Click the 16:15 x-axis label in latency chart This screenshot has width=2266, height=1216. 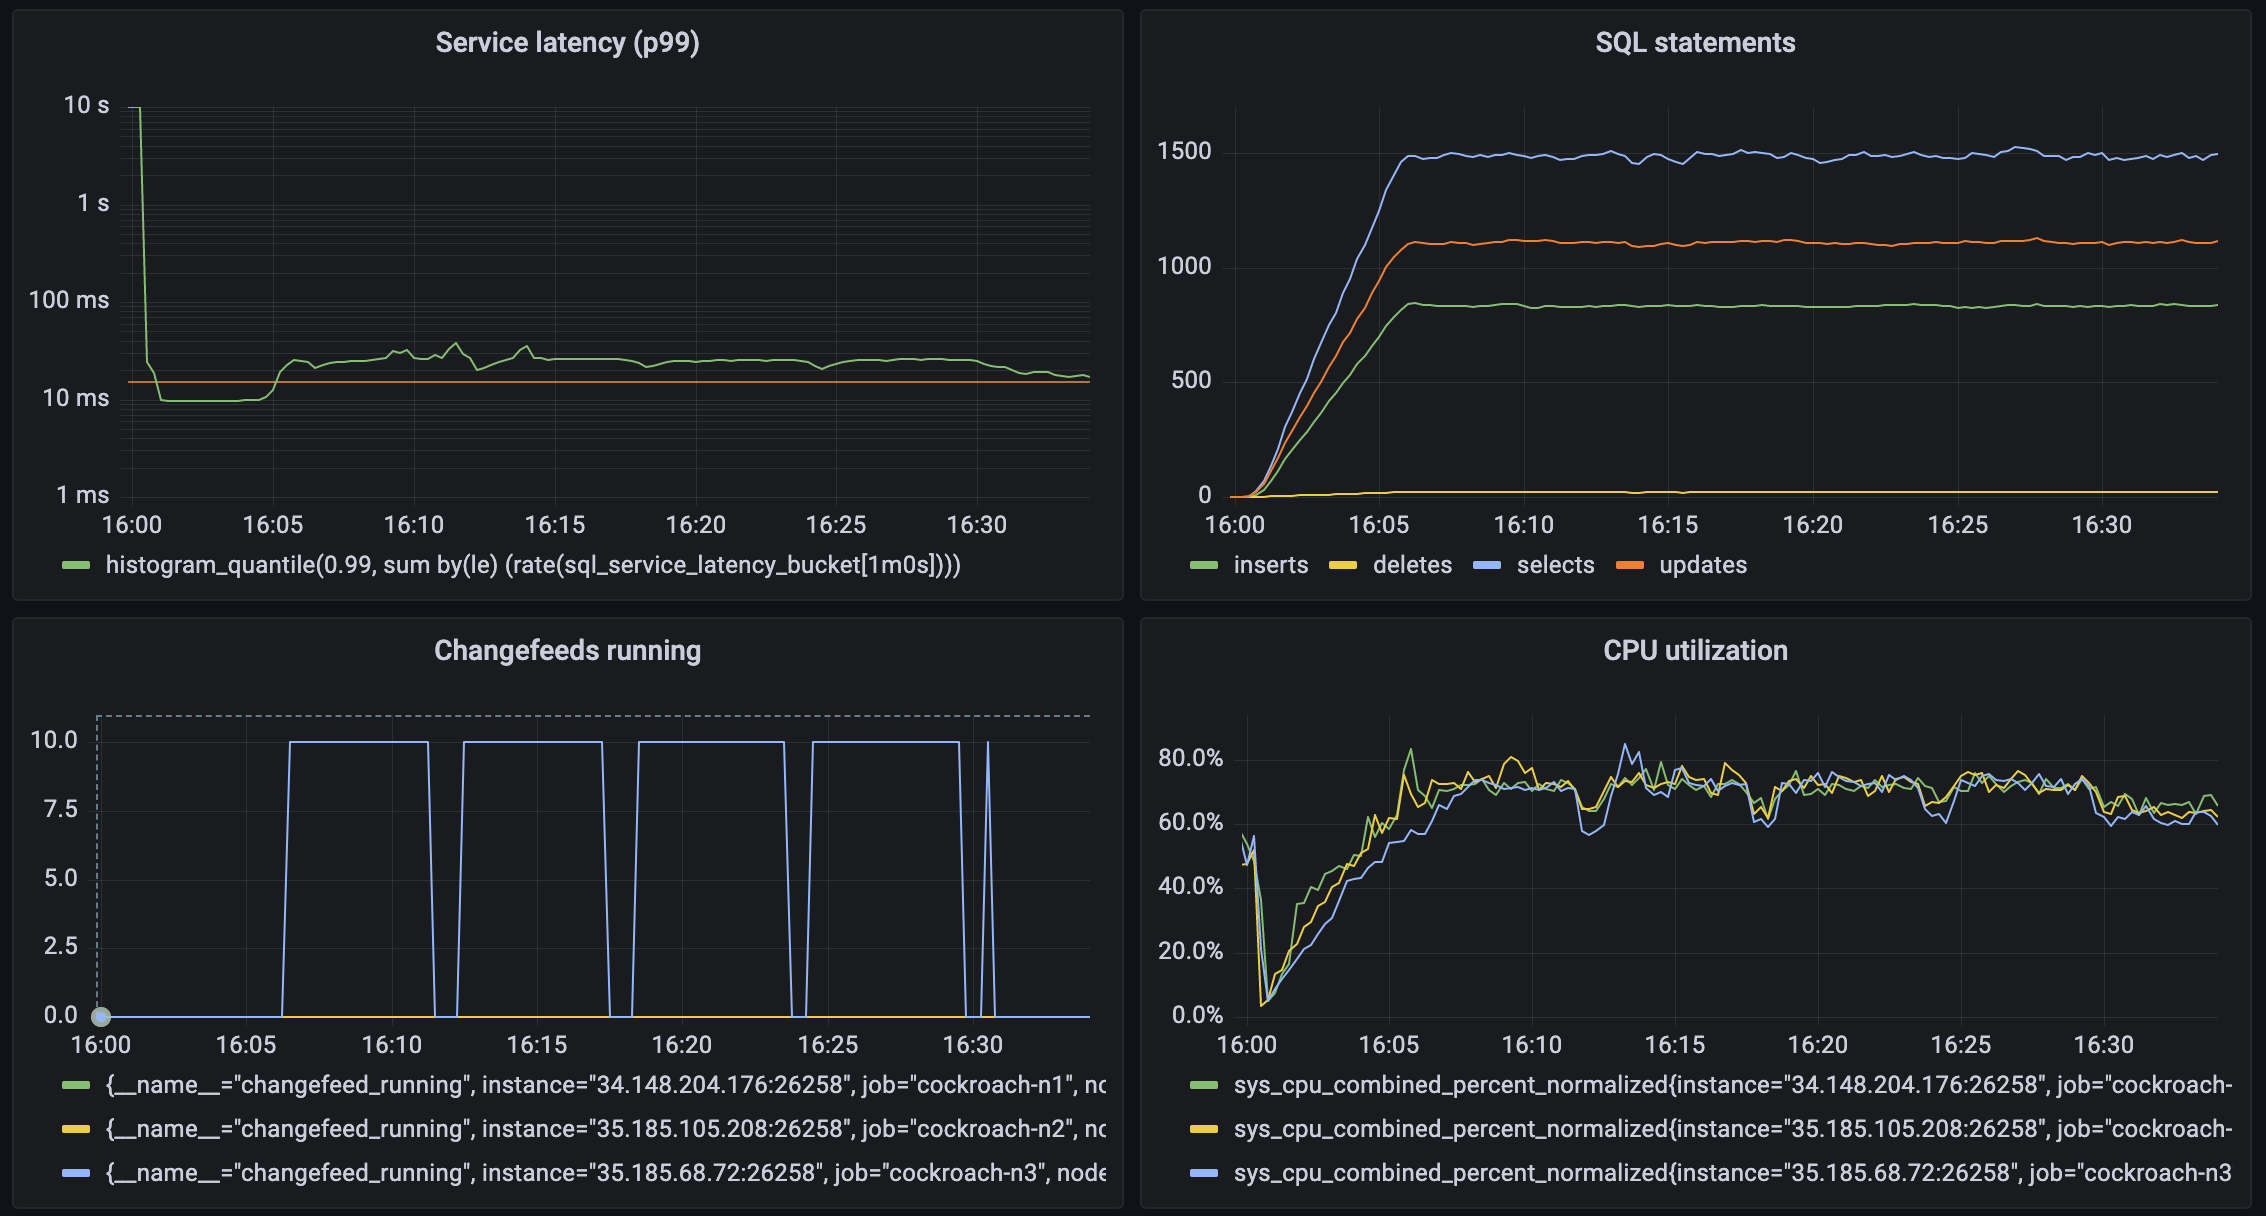pyautogui.click(x=555, y=525)
